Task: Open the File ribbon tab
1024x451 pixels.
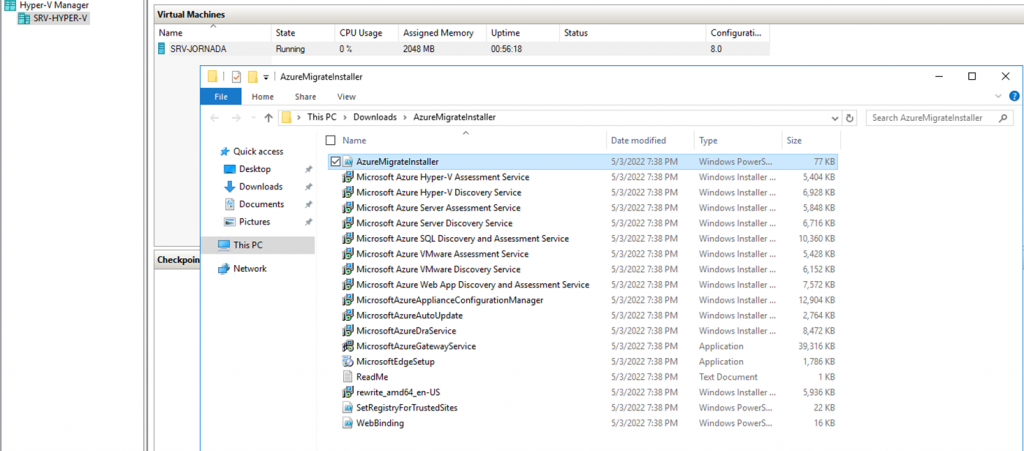Action: click(x=221, y=97)
